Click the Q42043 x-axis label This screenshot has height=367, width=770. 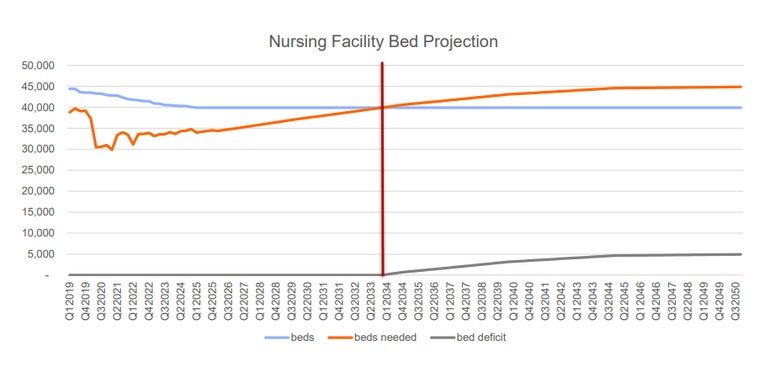coord(593,301)
